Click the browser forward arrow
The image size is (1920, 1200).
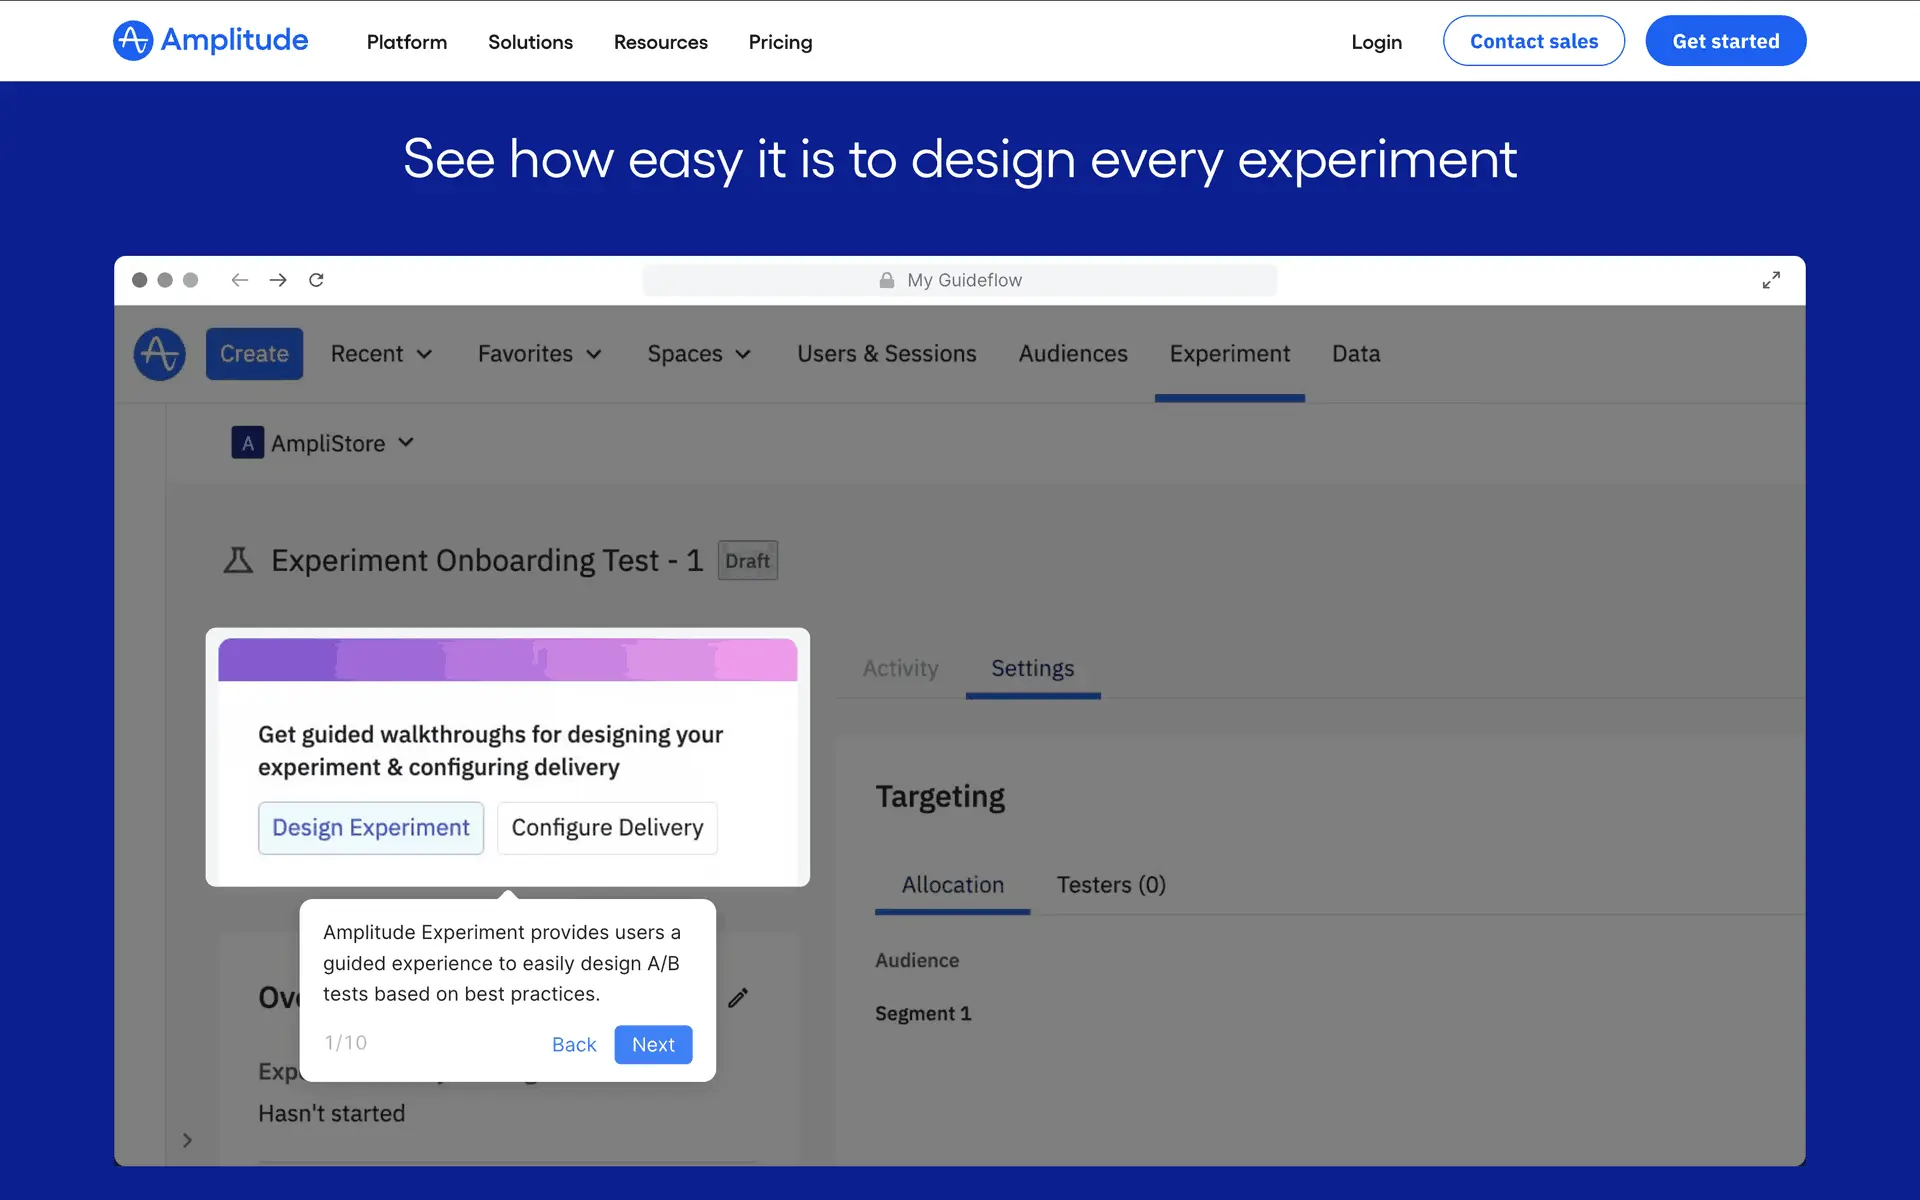[x=278, y=280]
